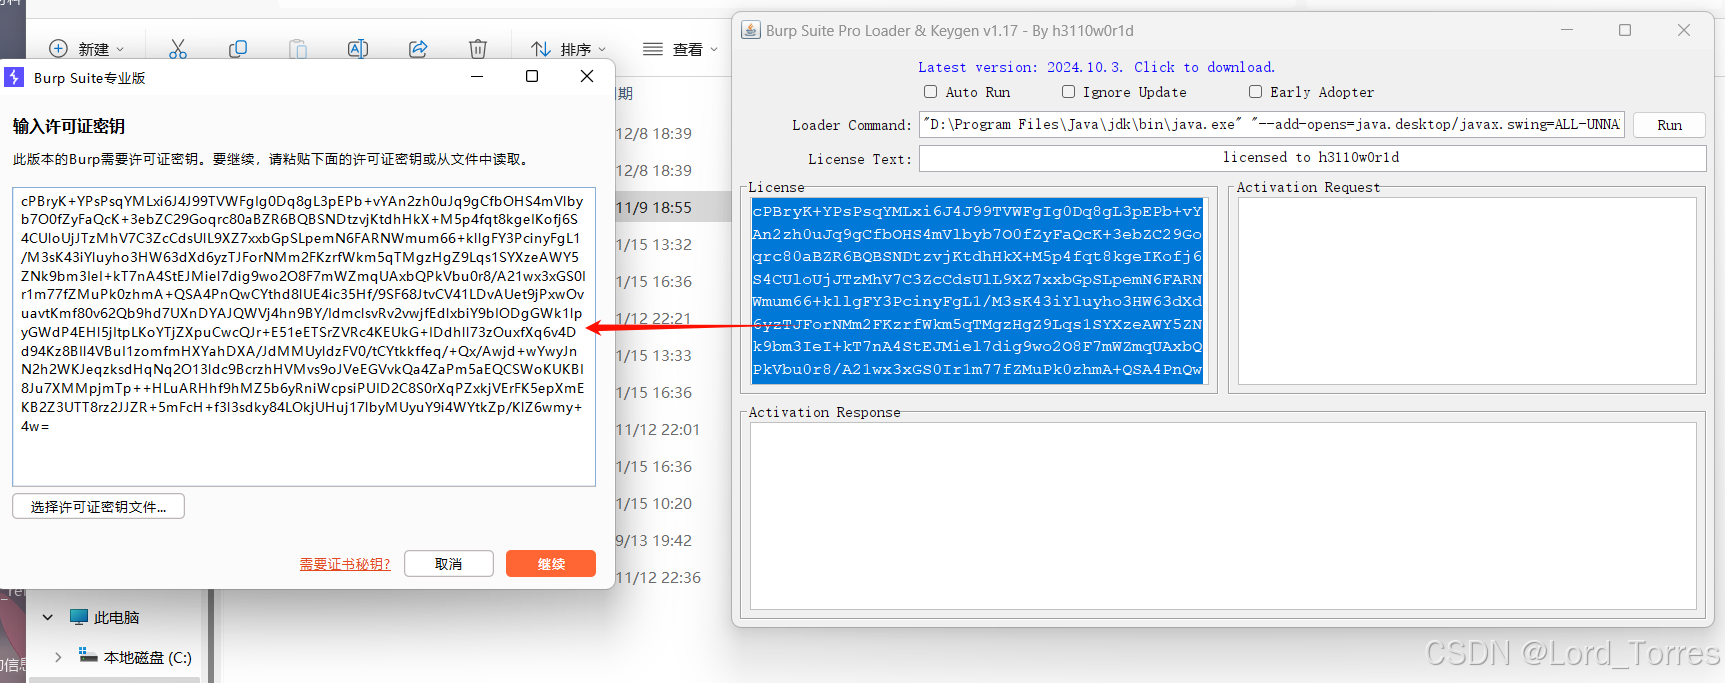Select 此电脑 in the navigation tree
Image resolution: width=1725 pixels, height=683 pixels.
(x=104, y=617)
